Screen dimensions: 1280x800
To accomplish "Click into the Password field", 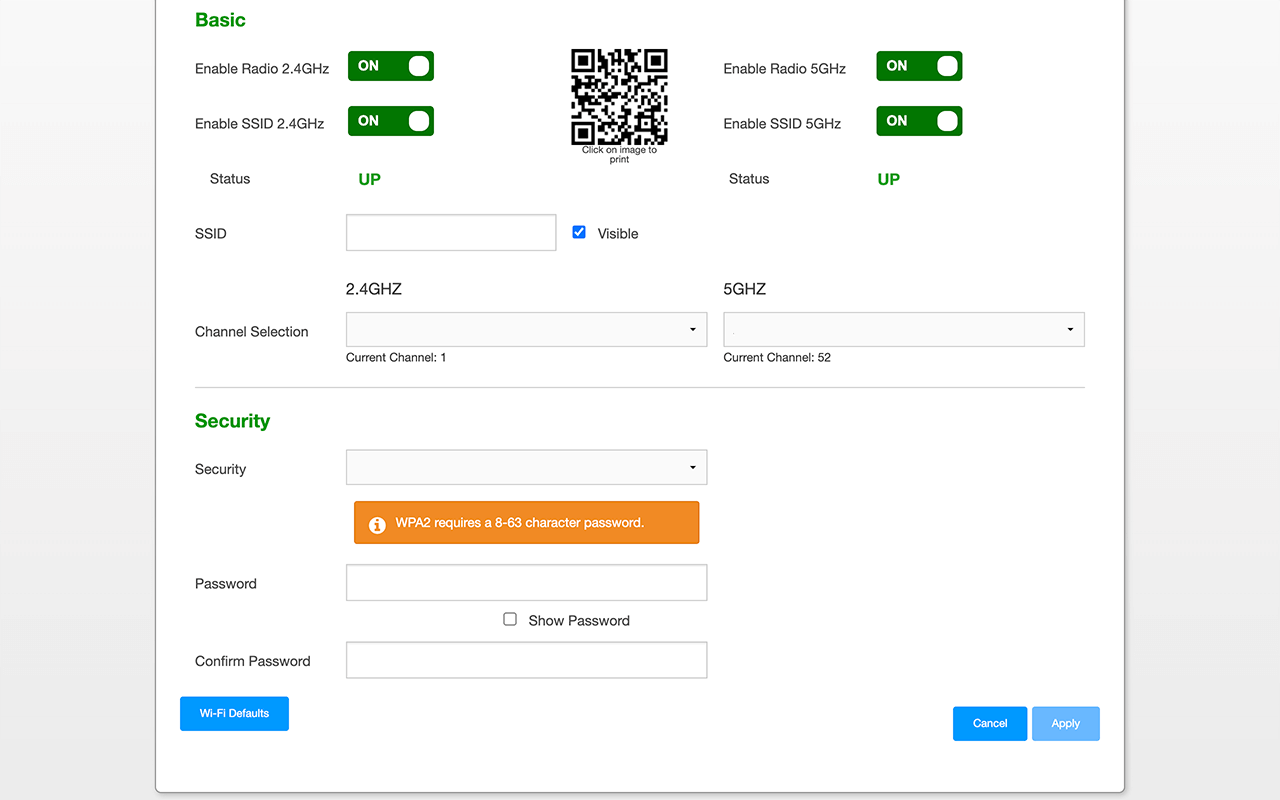I will pos(526,583).
